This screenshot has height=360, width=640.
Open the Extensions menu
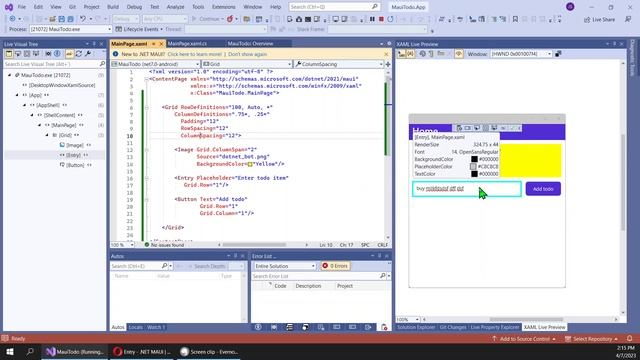[x=223, y=7]
